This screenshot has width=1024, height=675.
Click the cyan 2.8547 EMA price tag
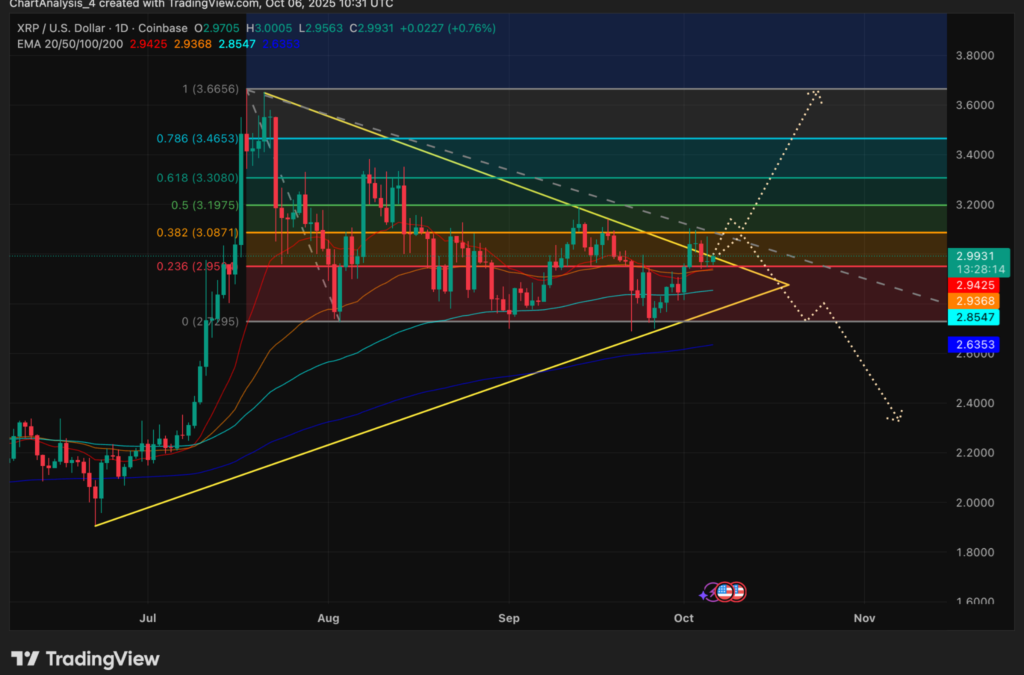point(973,318)
